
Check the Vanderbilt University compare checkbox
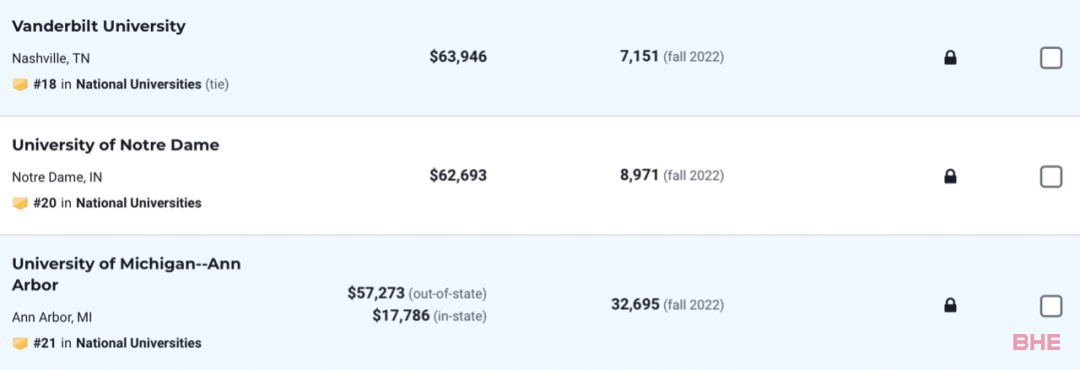pos(1051,59)
